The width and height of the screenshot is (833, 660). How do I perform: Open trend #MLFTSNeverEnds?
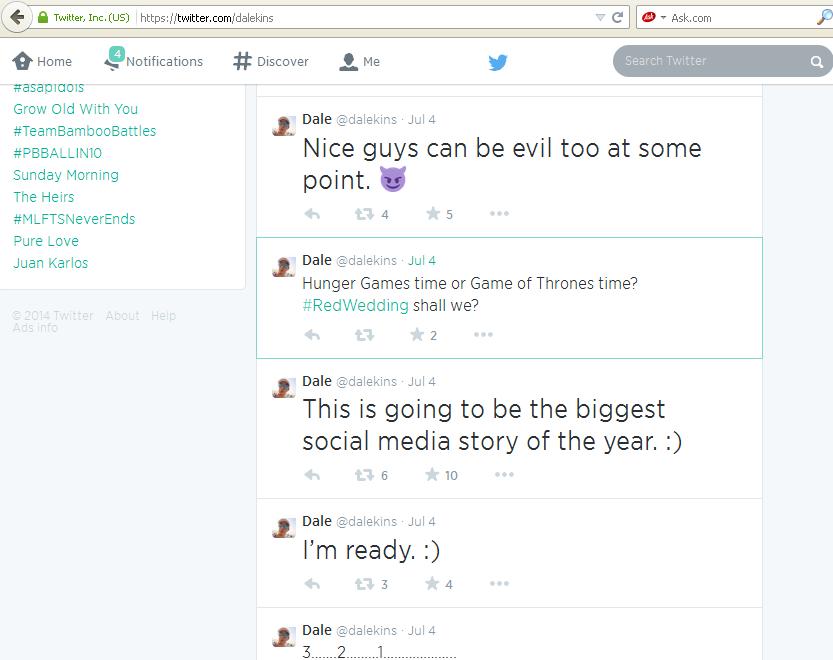(x=74, y=219)
